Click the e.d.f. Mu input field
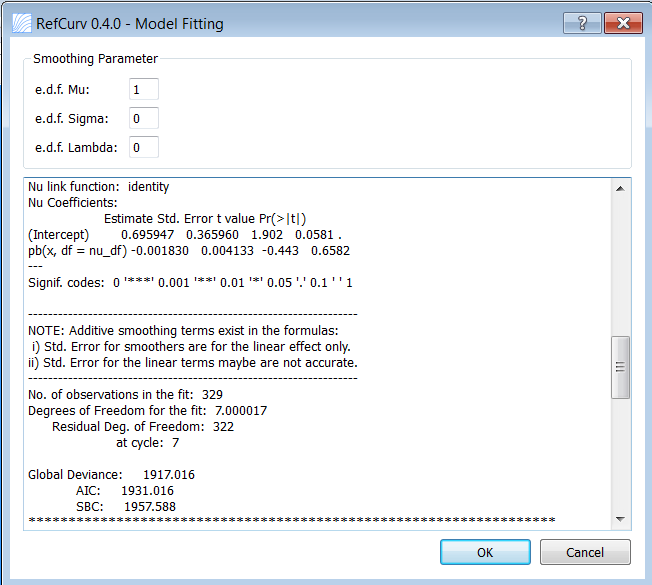Viewport: 652px width, 585px height. 144,89
